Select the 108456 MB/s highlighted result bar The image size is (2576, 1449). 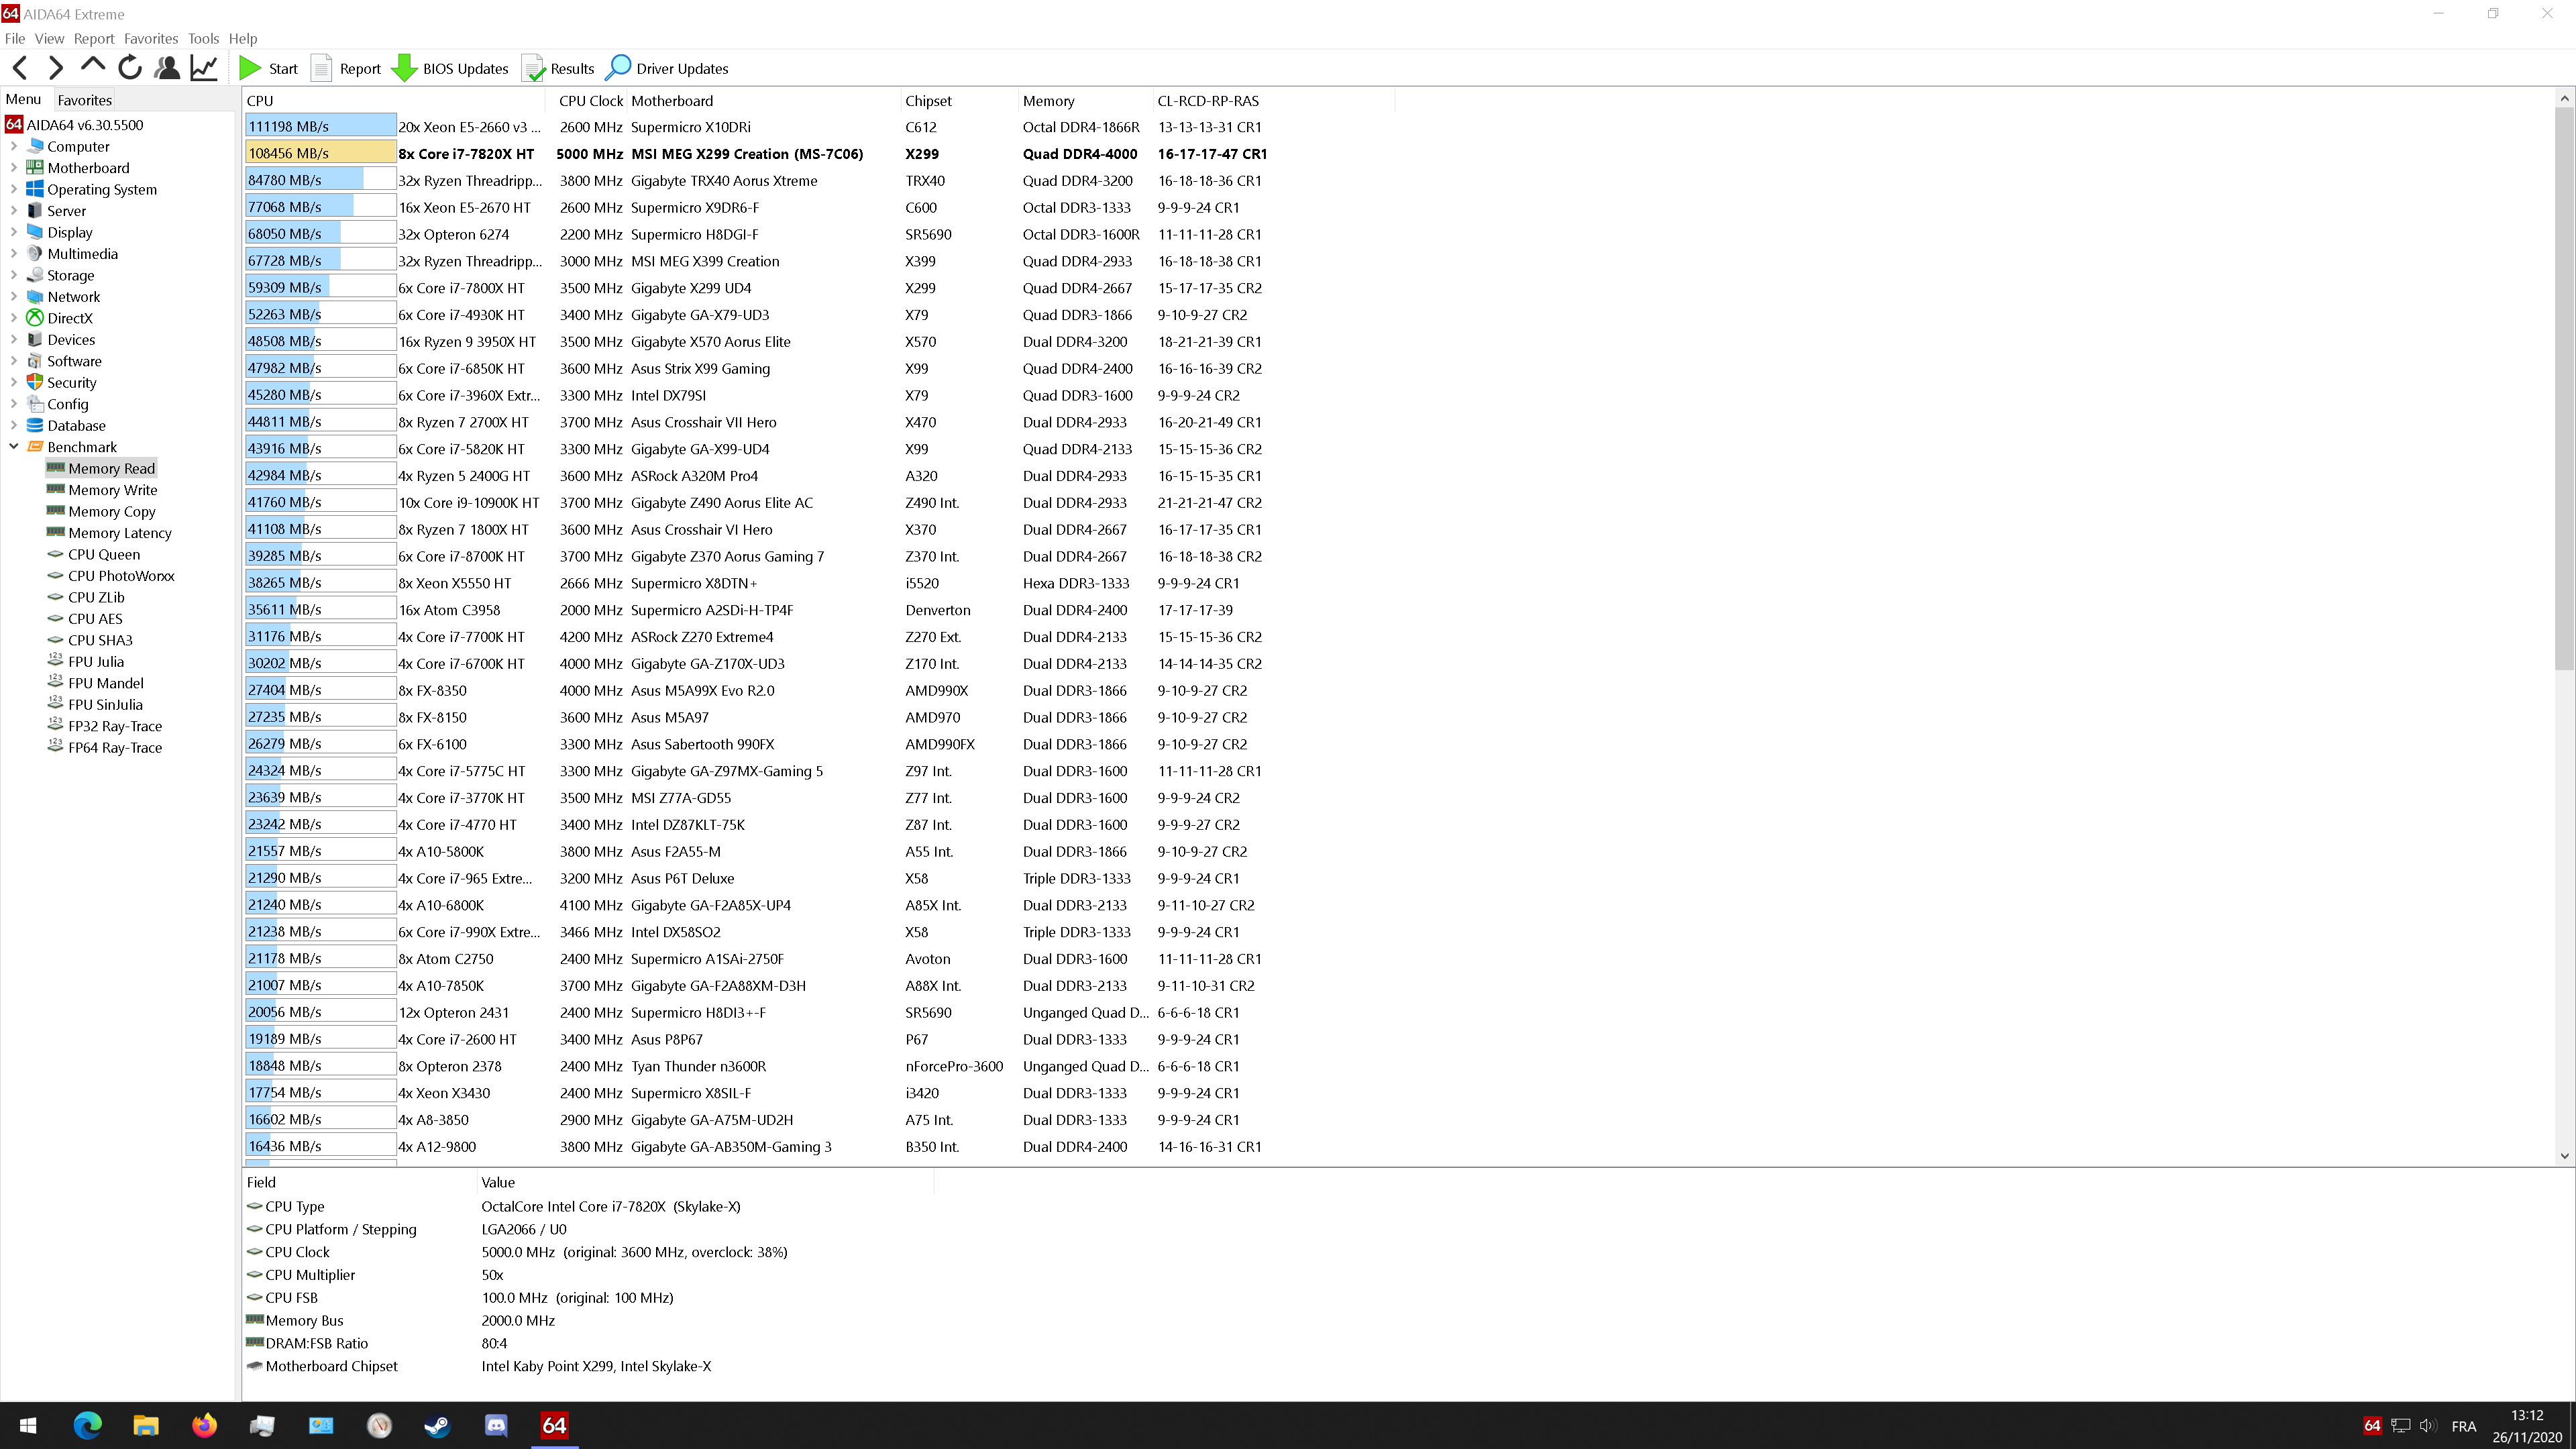pos(320,153)
